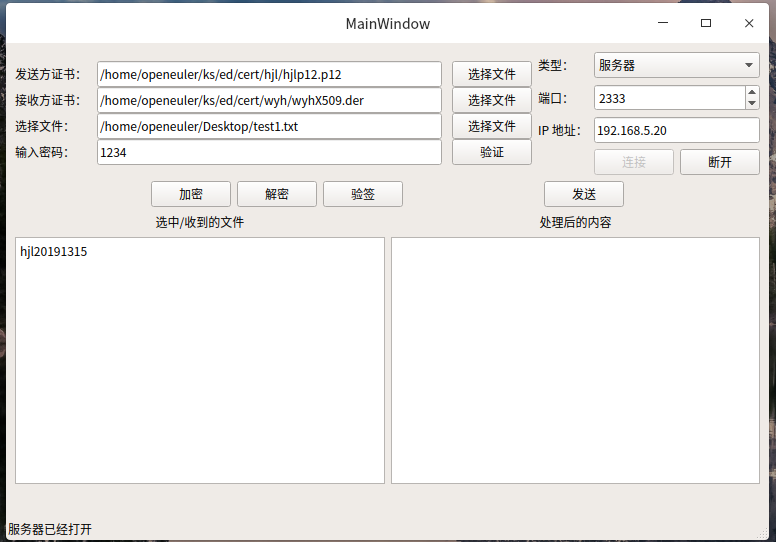Open the 类型 type dropdown showing 服务器
The image size is (776, 542).
pos(677,65)
